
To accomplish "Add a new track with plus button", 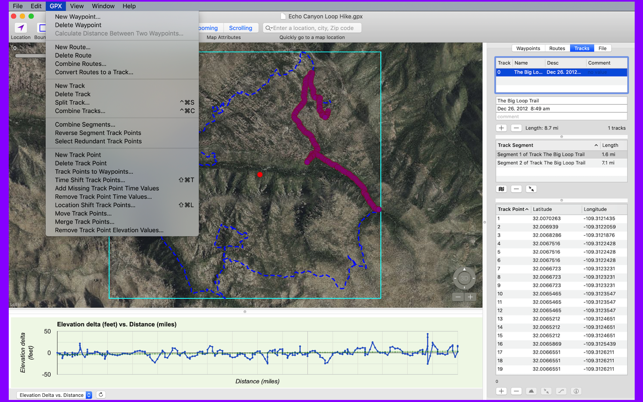I will tap(501, 128).
